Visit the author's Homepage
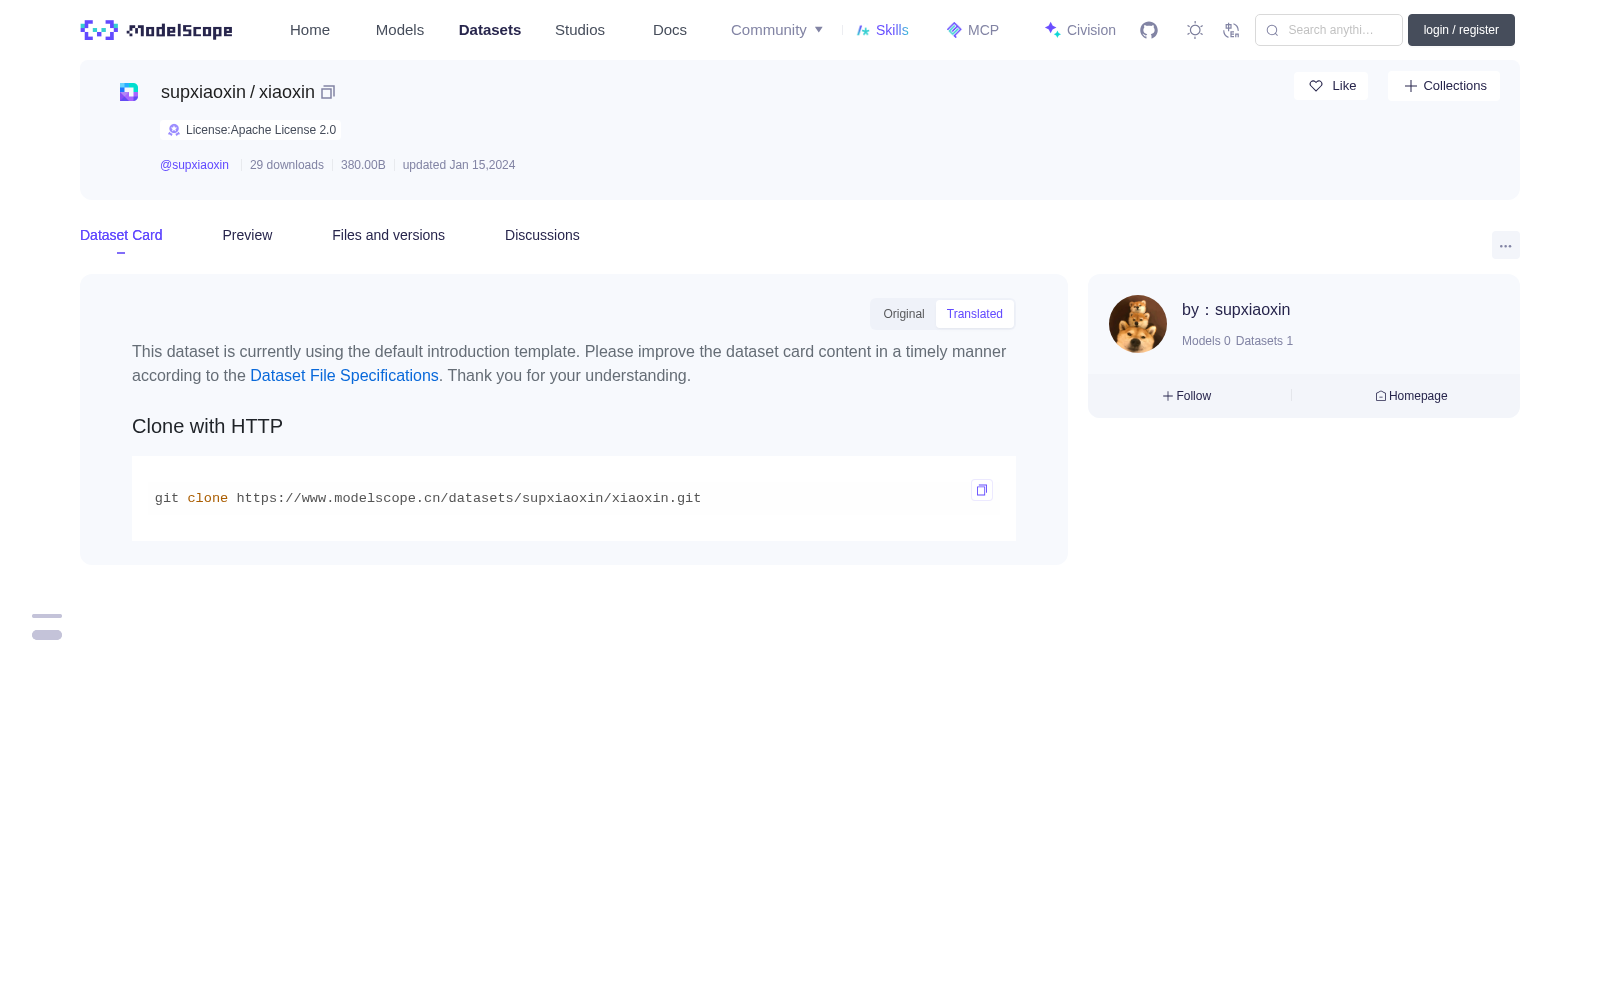Image resolution: width=1600 pixels, height=1000 pixels. point(1411,396)
